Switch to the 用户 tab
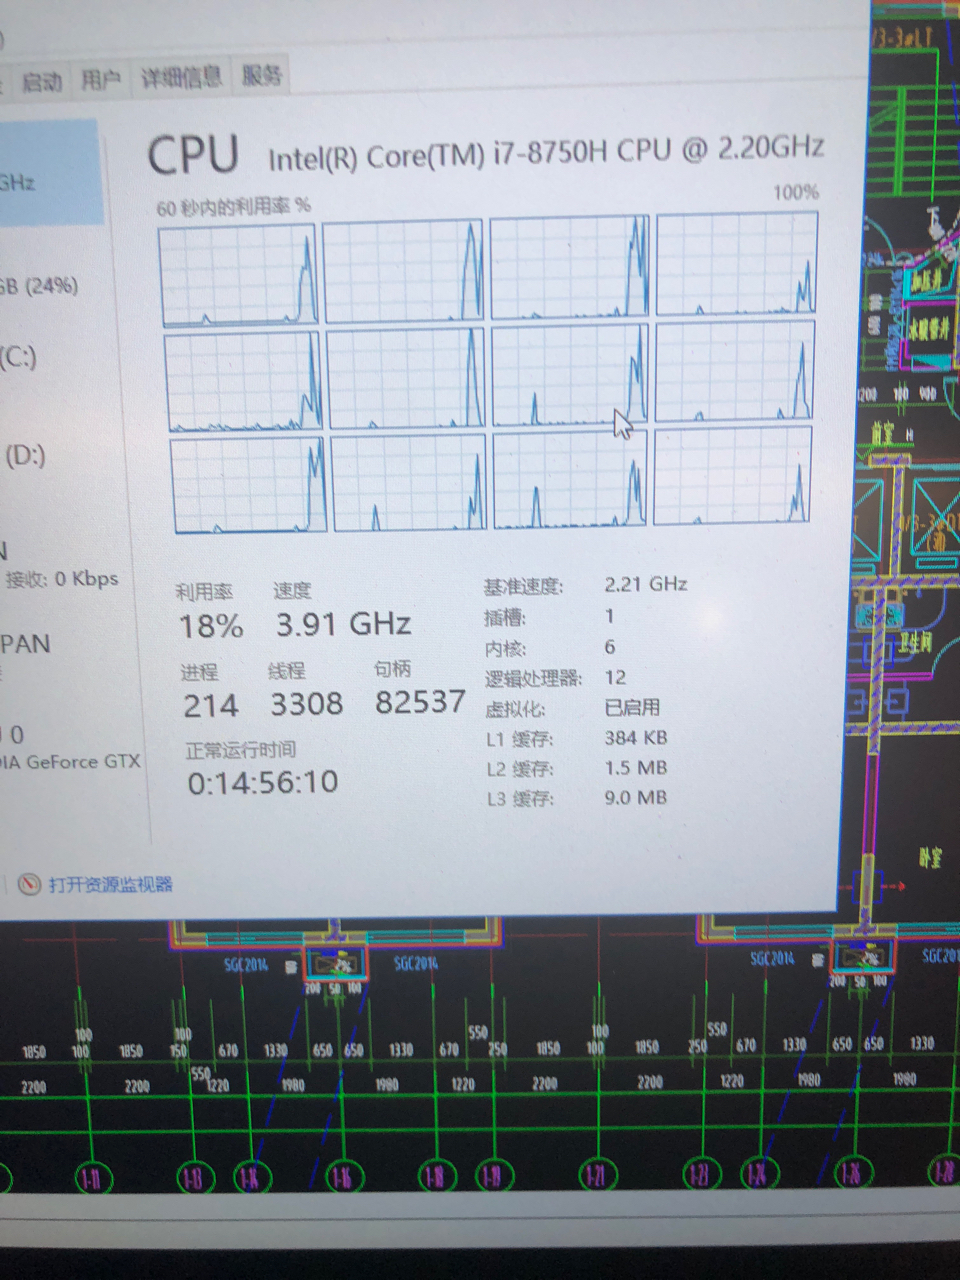Screen dimensions: 960x1280 [x=100, y=80]
